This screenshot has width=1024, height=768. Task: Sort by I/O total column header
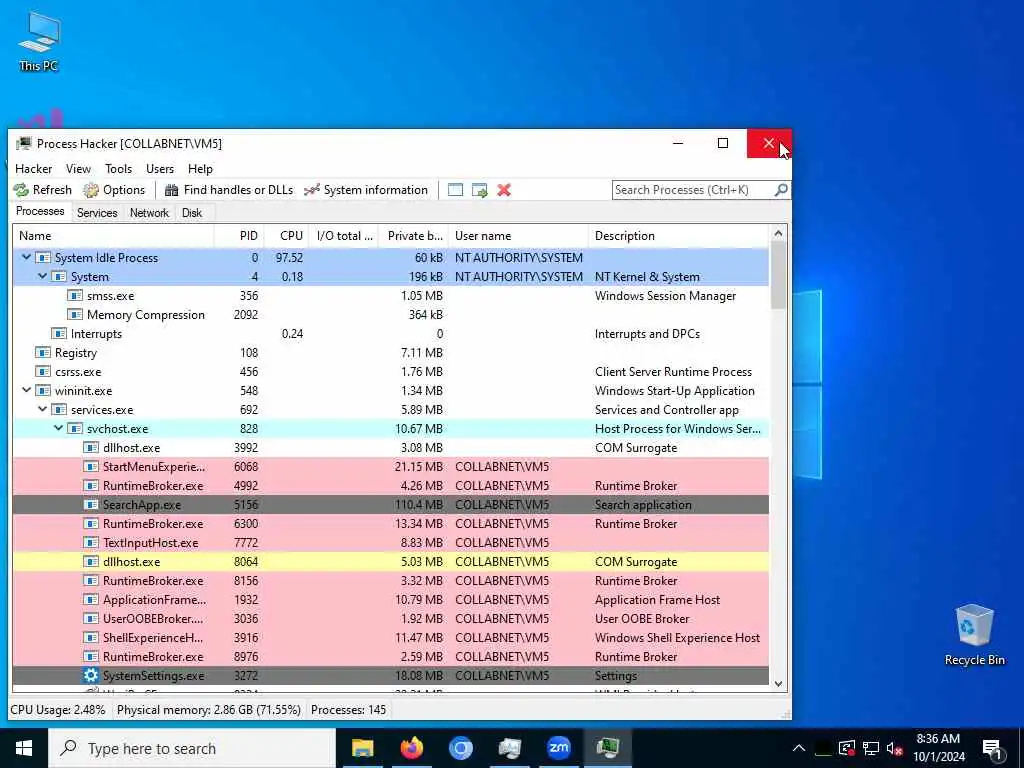pos(344,236)
